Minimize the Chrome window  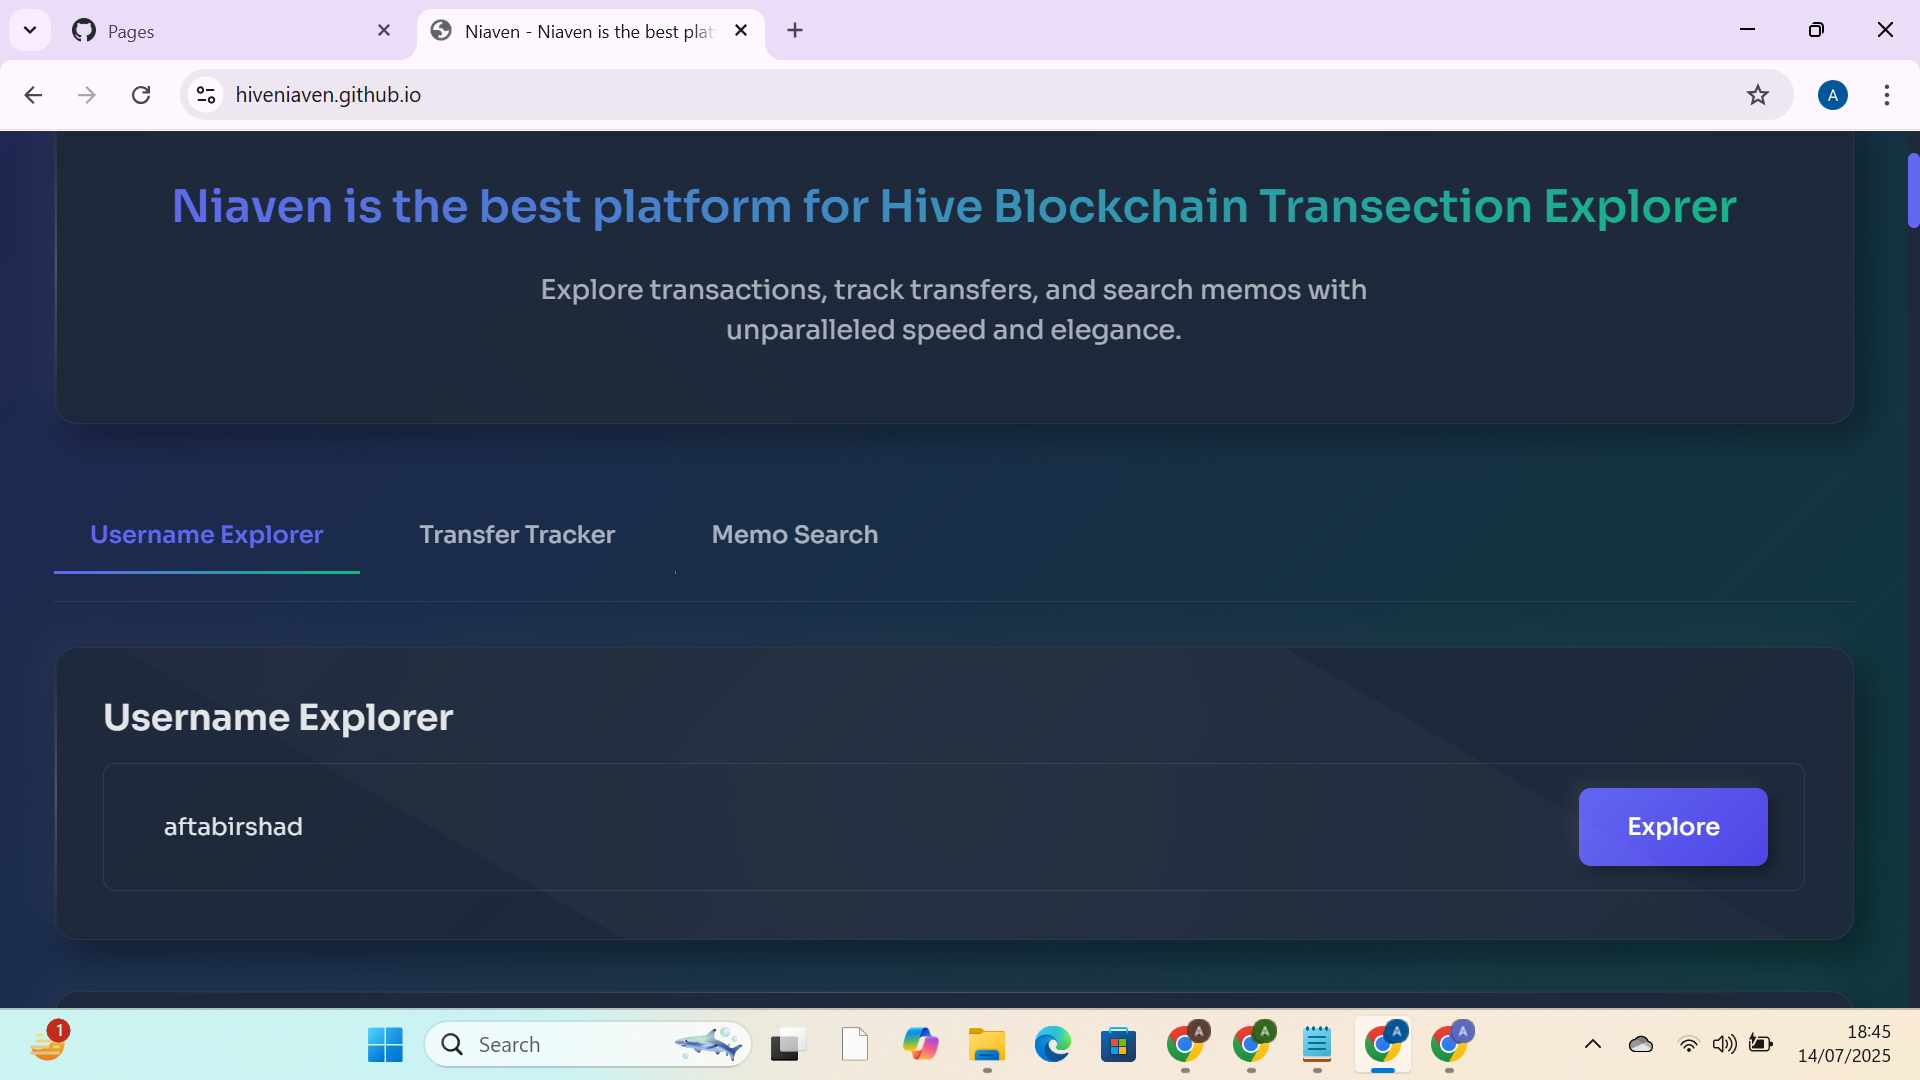1747,30
